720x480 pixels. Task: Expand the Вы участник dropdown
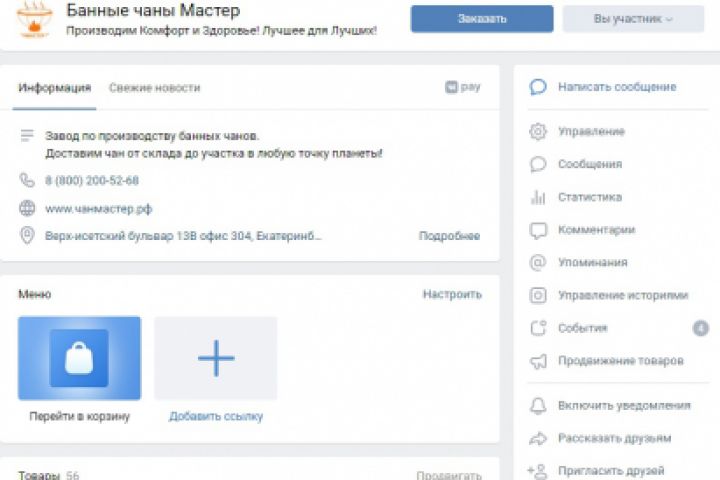coord(633,19)
